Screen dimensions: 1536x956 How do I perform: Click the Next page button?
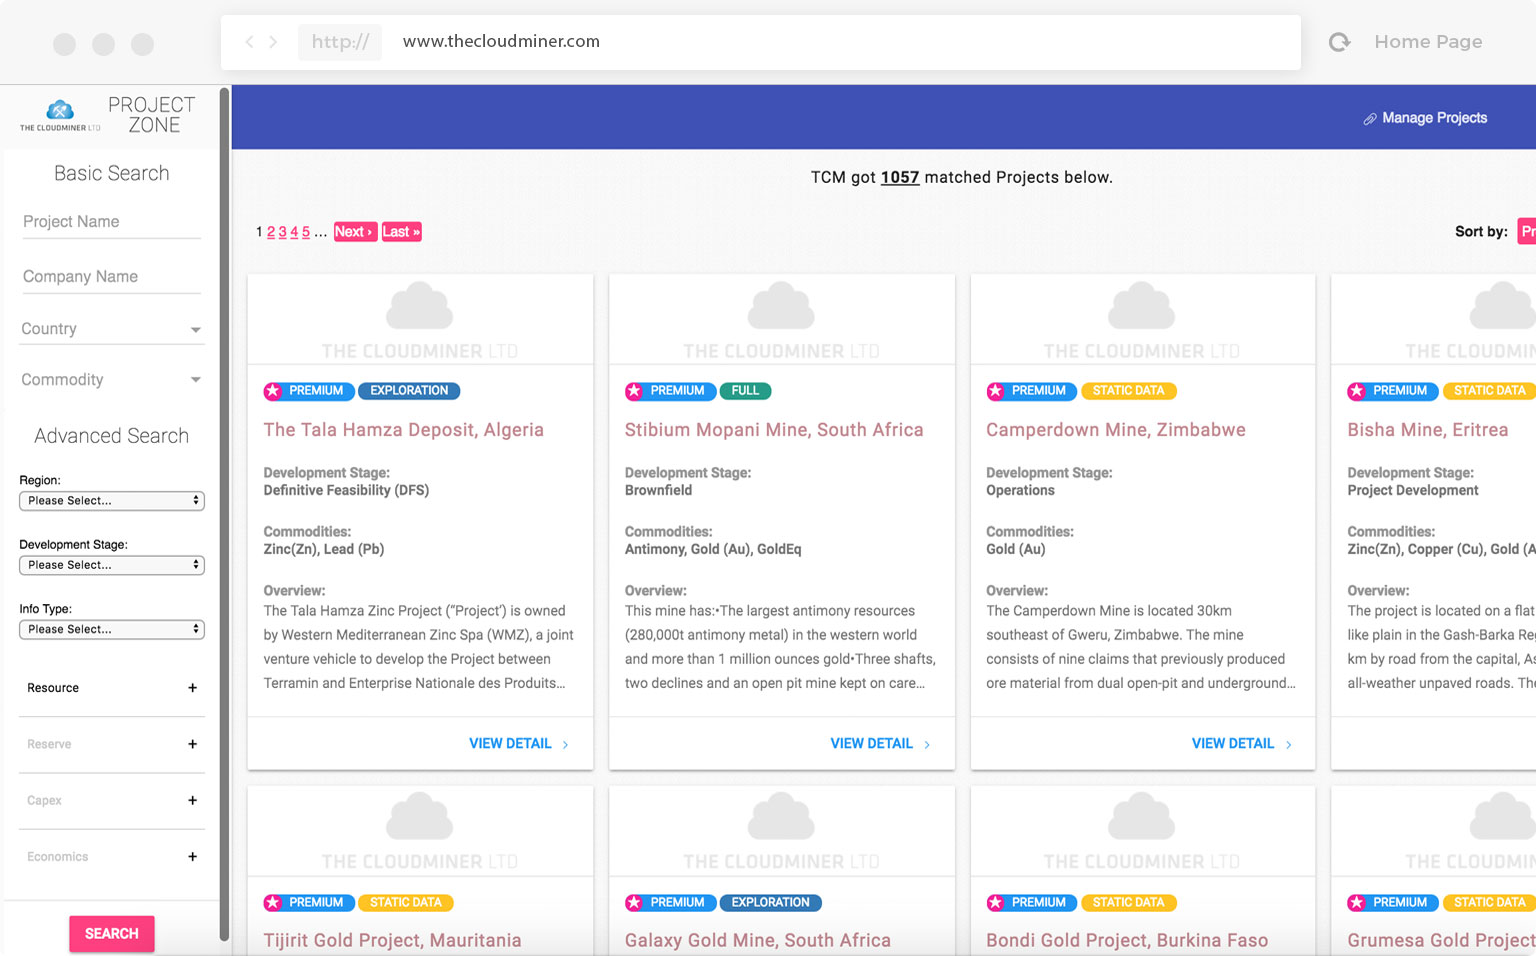coord(355,232)
